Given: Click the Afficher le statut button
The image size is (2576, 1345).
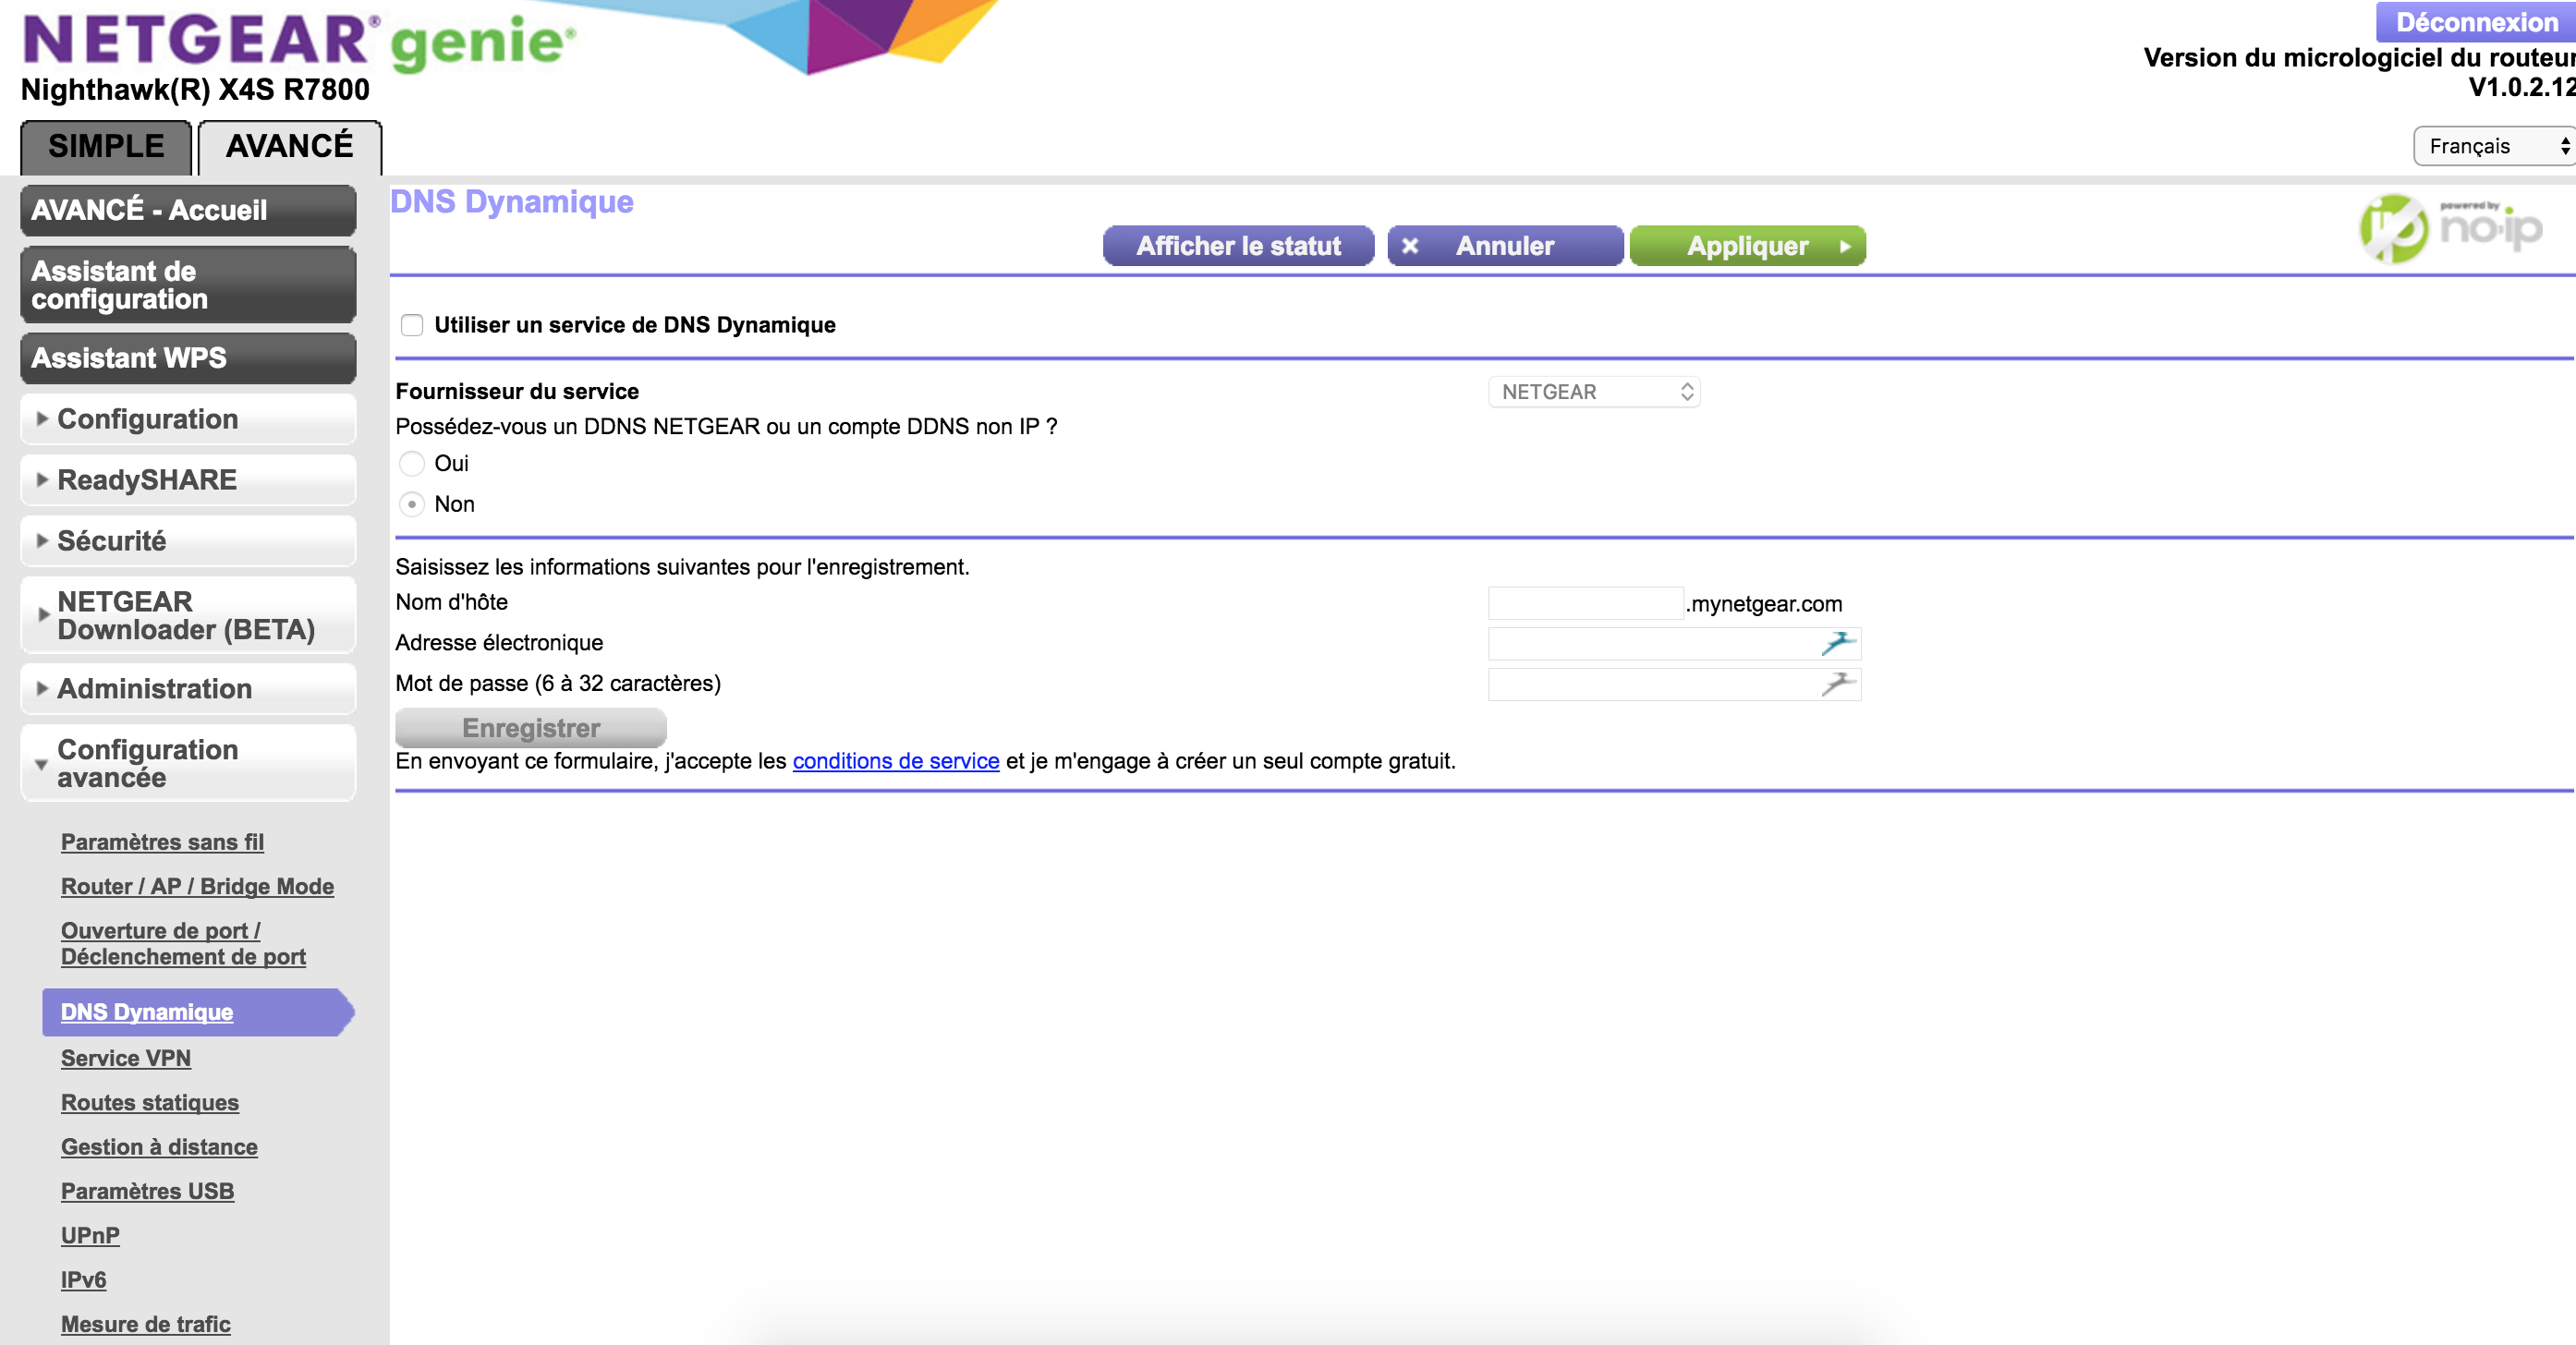Looking at the screenshot, I should [x=1238, y=246].
